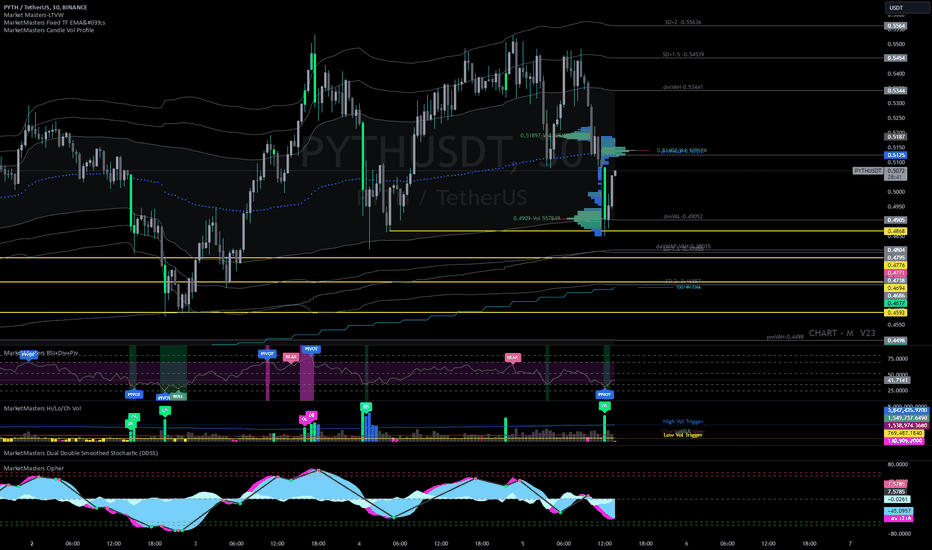Image resolution: width=932 pixels, height=550 pixels.
Task: Click the 0.4909-Vol volume profile label
Action: click(x=536, y=219)
